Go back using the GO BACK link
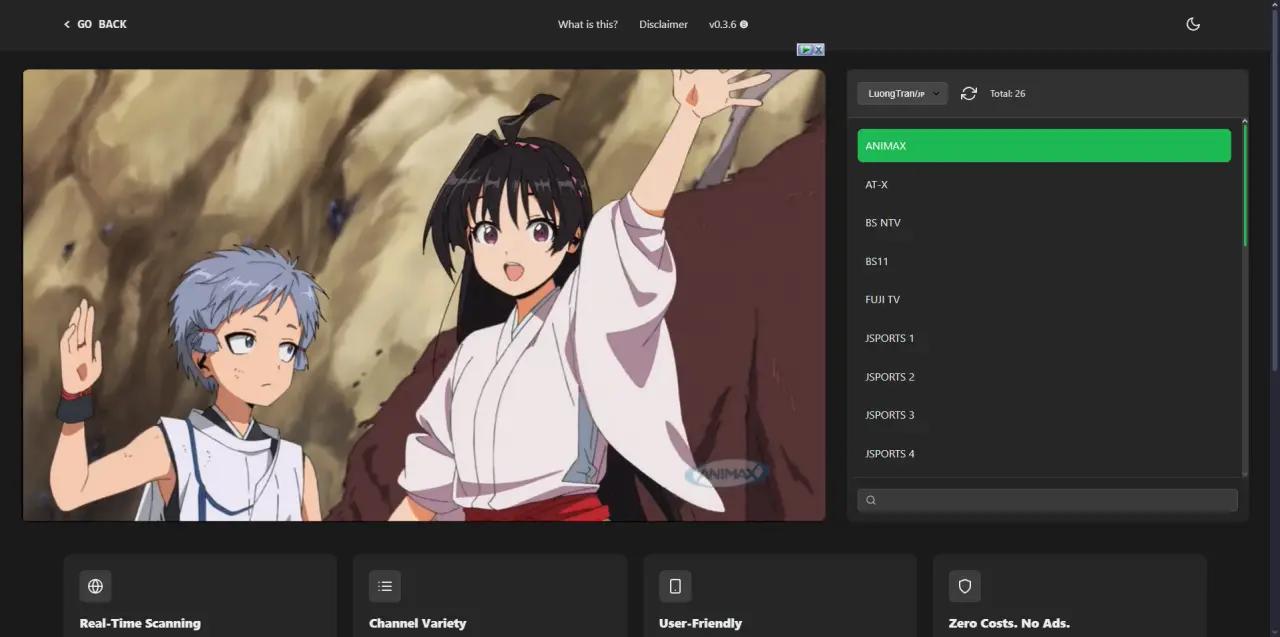1280x637 pixels. click(x=95, y=24)
